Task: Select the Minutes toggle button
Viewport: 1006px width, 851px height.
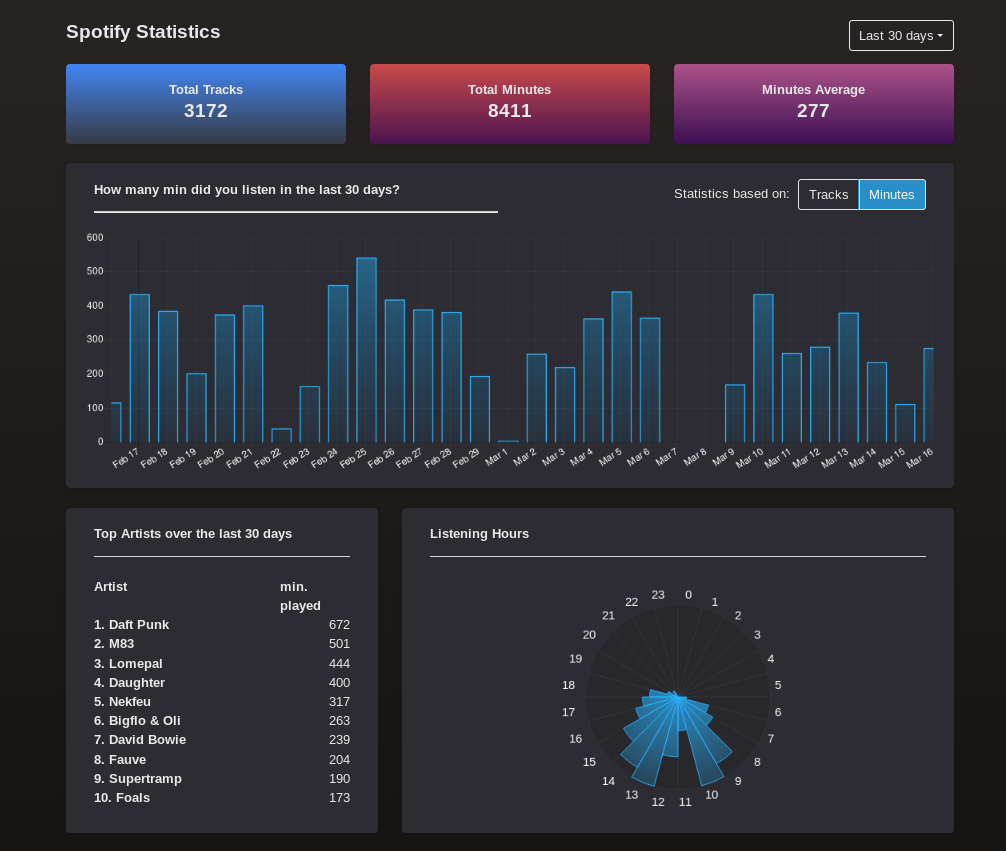Action: (x=891, y=194)
